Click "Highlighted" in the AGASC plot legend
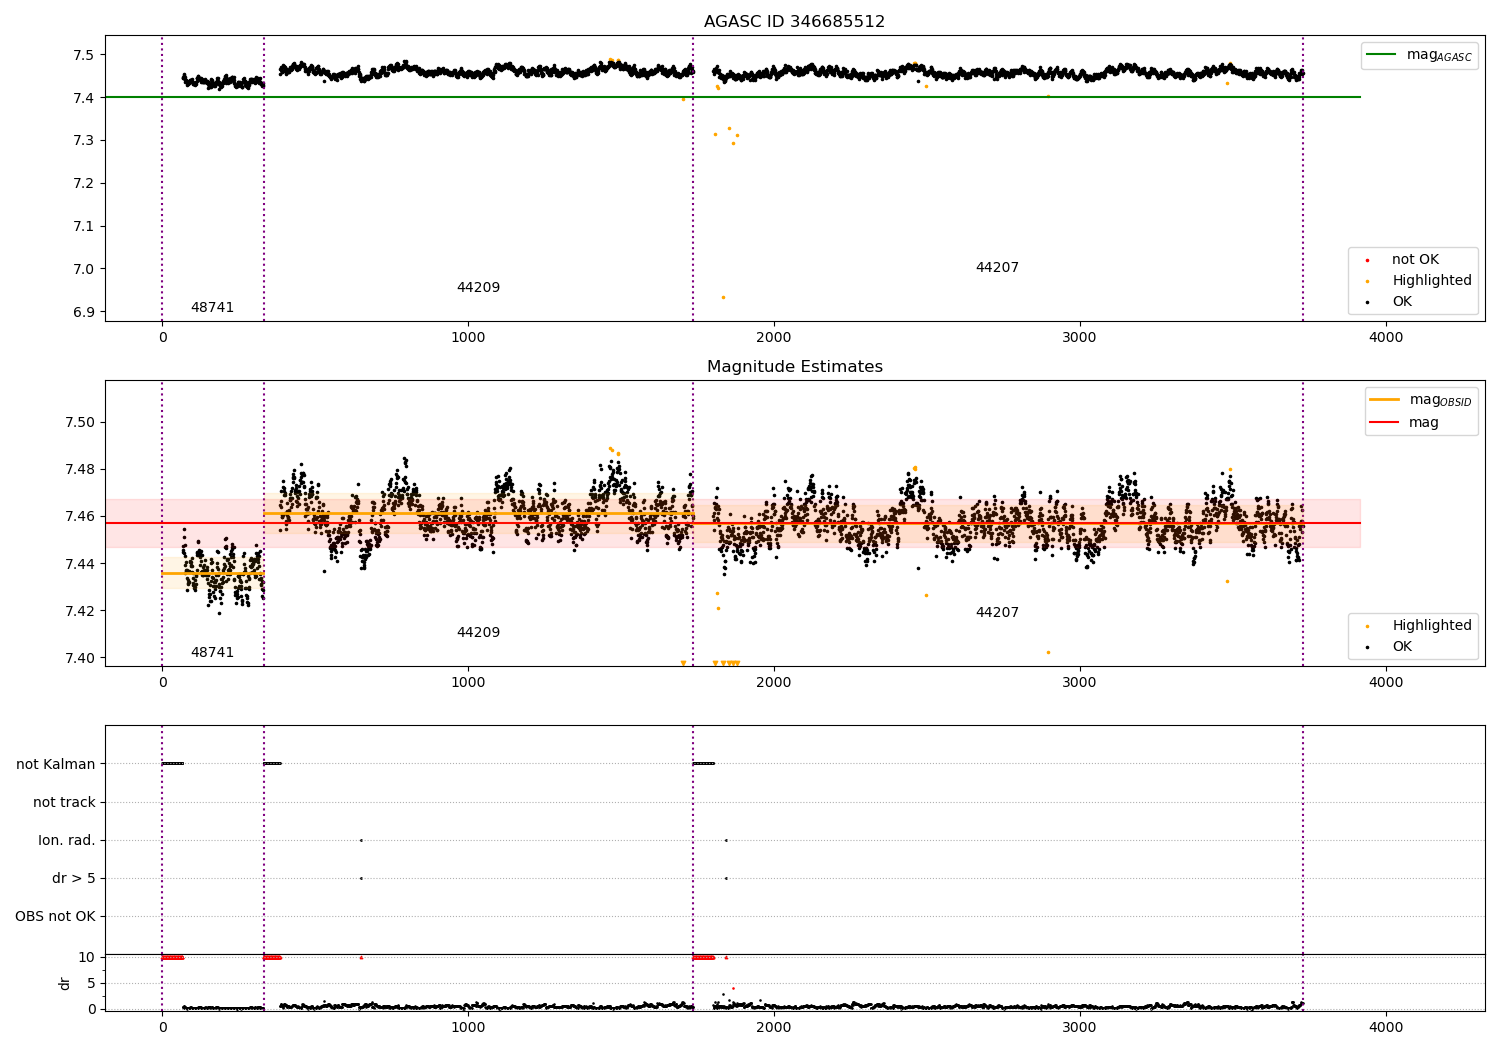1500x1050 pixels. tap(1432, 281)
